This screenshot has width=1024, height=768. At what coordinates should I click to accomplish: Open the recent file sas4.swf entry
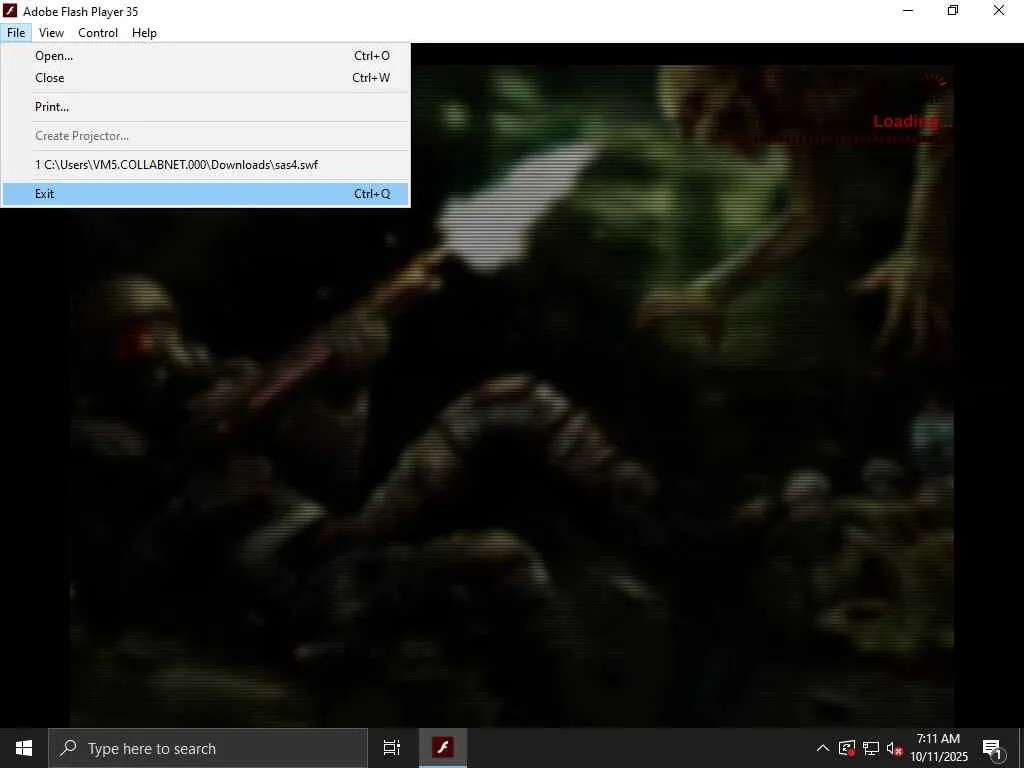(205, 165)
